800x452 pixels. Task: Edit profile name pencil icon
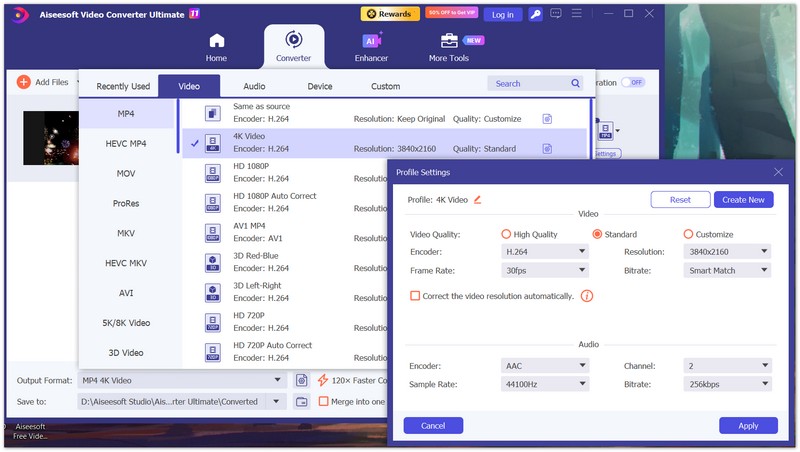click(x=477, y=199)
